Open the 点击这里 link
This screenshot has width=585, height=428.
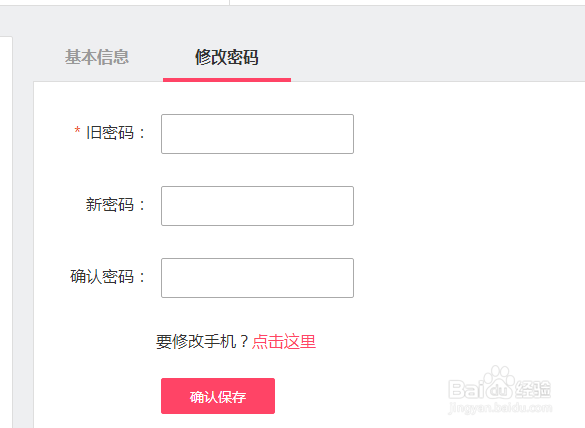point(284,341)
